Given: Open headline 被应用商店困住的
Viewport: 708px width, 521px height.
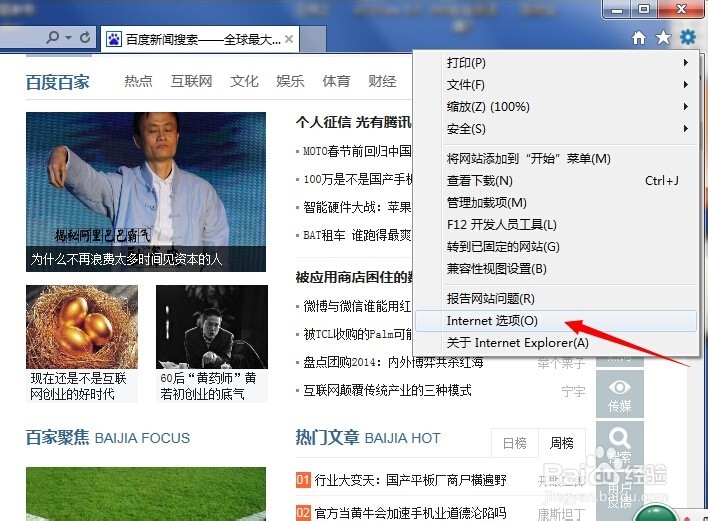Looking at the screenshot, I should tap(354, 277).
